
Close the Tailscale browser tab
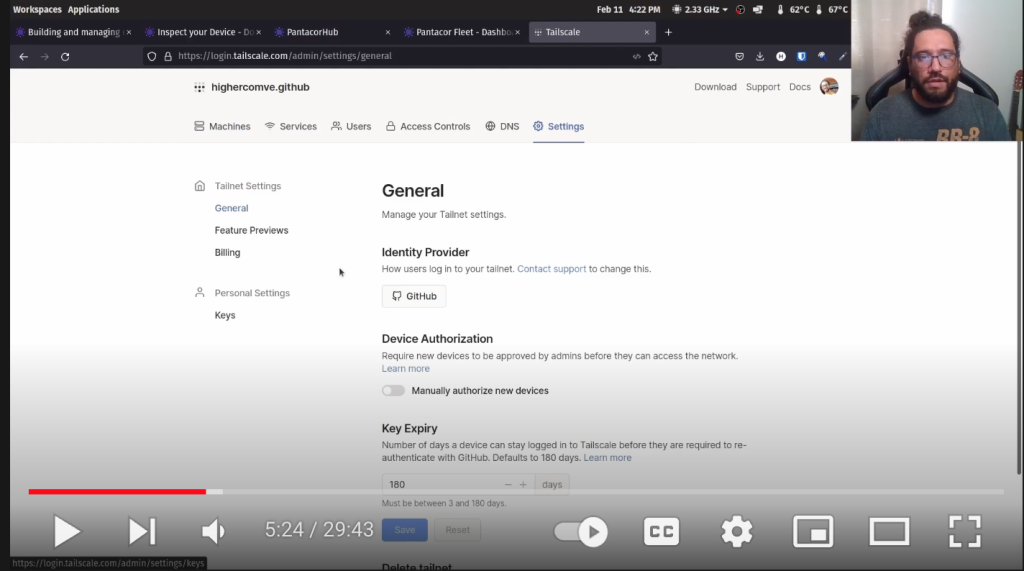tap(647, 32)
